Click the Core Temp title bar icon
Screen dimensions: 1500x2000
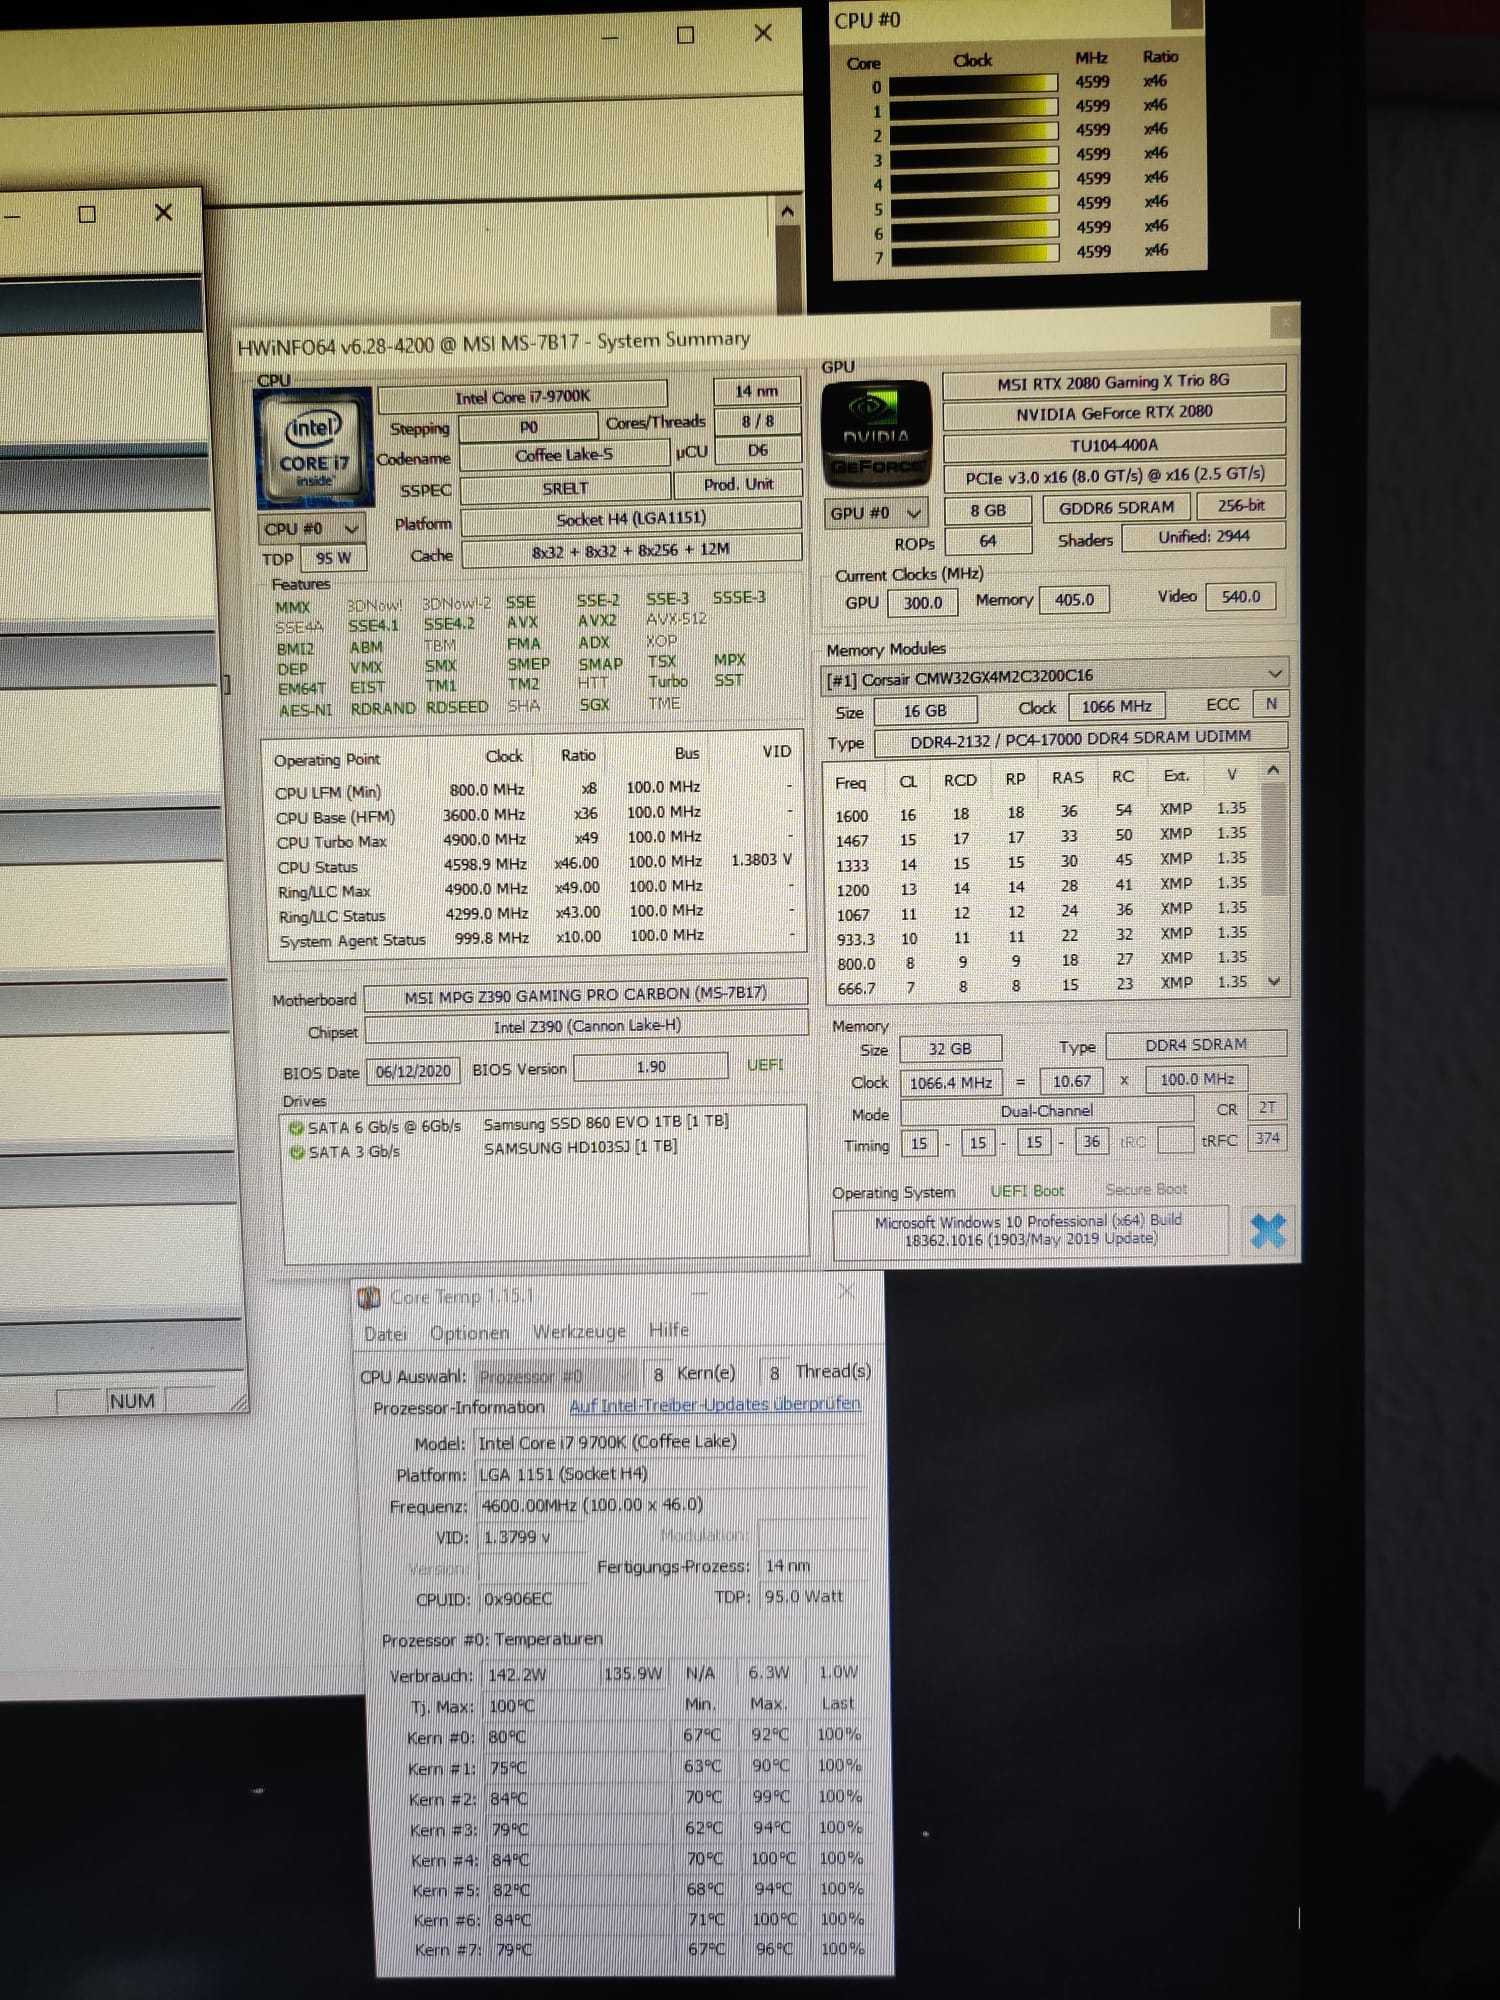pos(369,1297)
